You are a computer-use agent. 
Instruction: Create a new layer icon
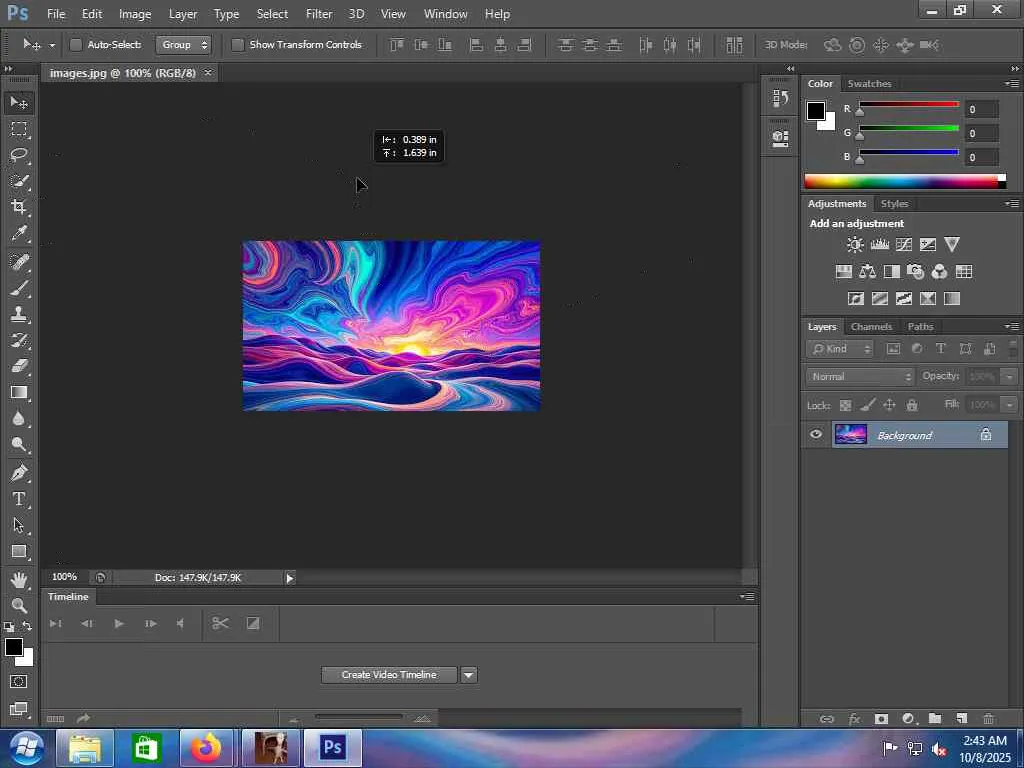coord(961,718)
